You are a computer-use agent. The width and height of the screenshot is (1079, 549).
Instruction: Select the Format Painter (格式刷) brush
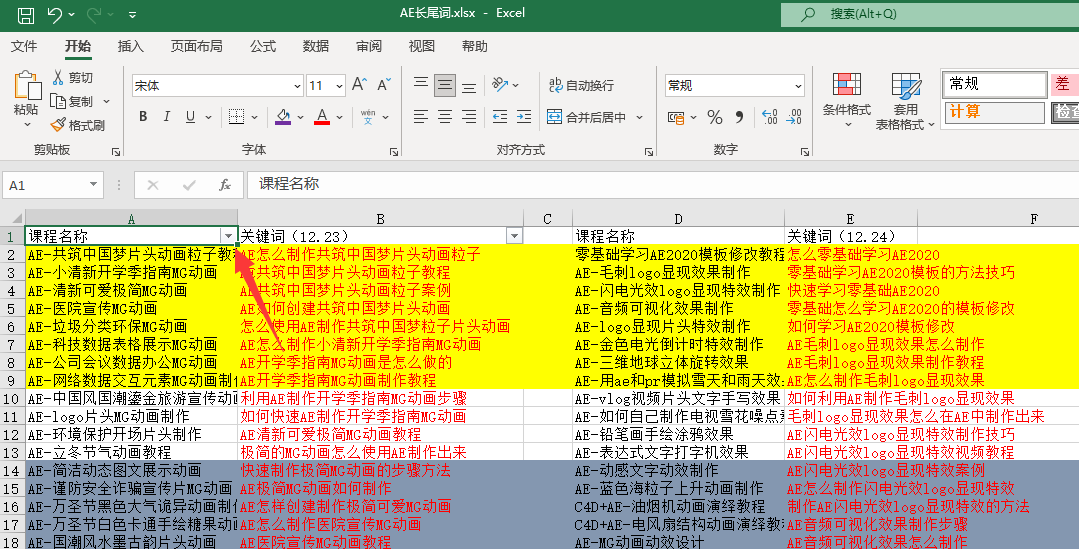pyautogui.click(x=58, y=125)
